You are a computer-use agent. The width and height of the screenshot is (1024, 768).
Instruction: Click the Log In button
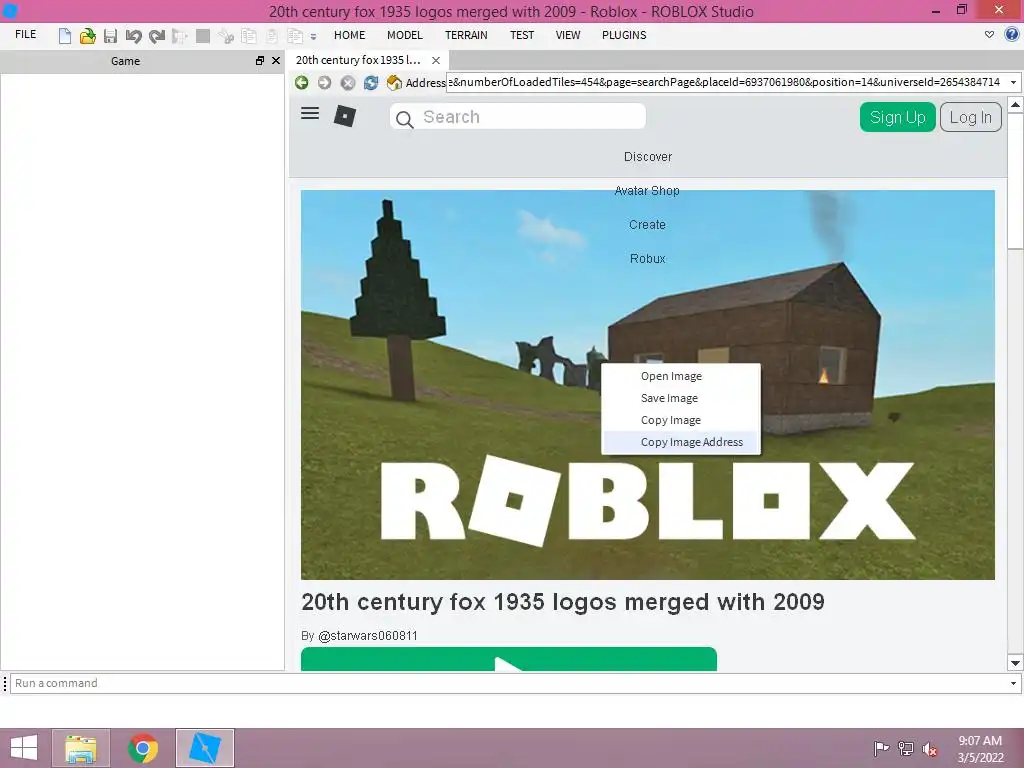point(970,118)
